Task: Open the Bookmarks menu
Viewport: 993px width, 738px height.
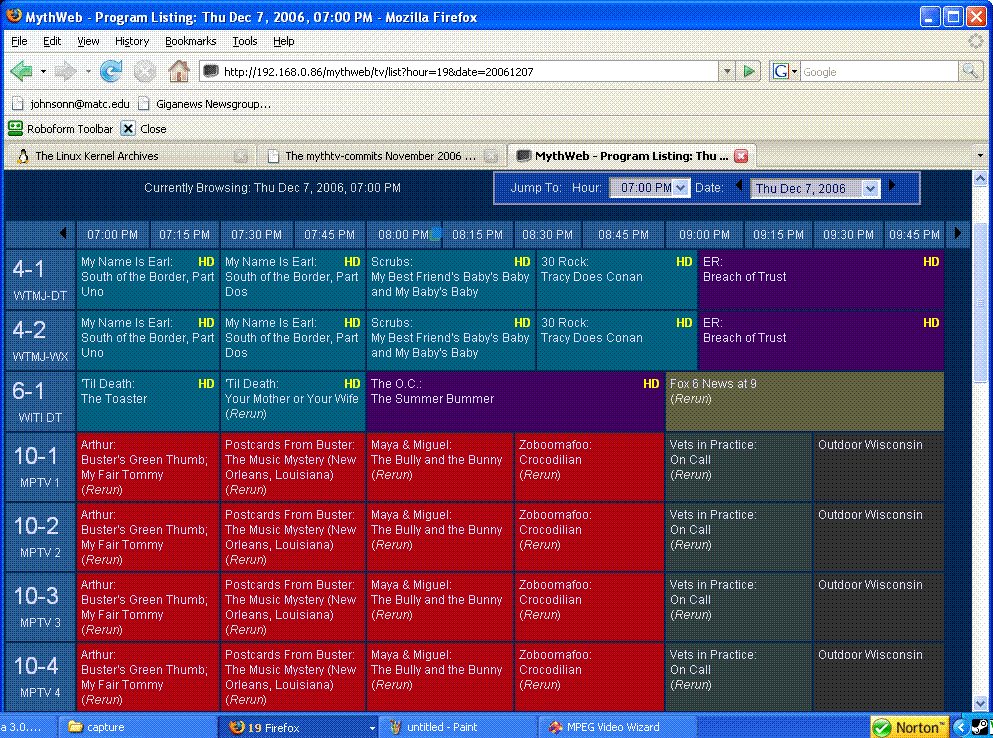Action: tap(190, 41)
